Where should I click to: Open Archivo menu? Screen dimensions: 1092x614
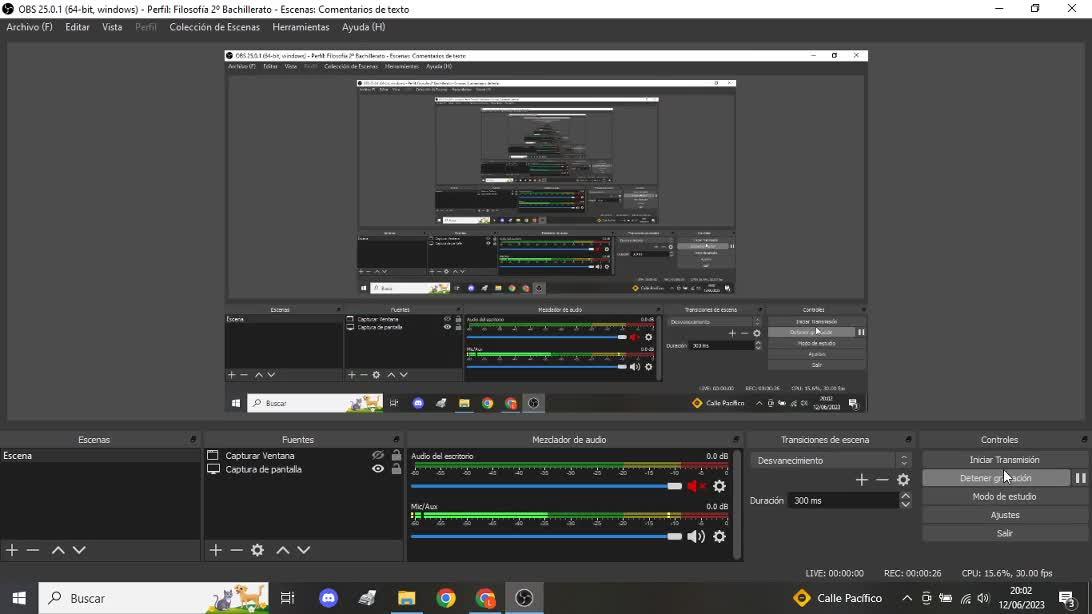29,27
